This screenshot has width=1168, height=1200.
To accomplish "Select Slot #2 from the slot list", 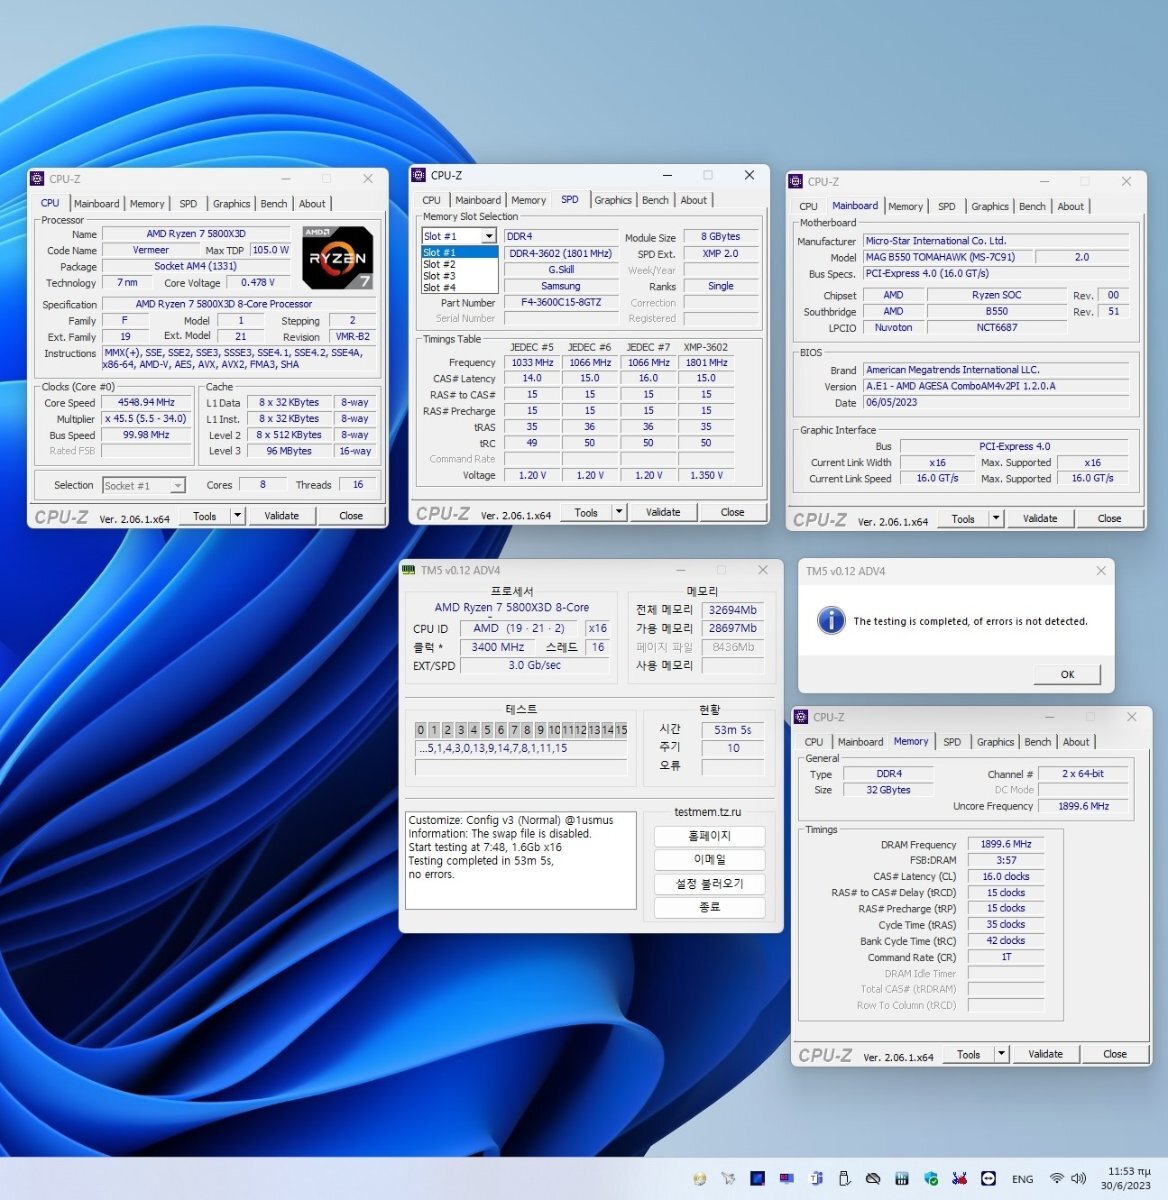I will [460, 264].
